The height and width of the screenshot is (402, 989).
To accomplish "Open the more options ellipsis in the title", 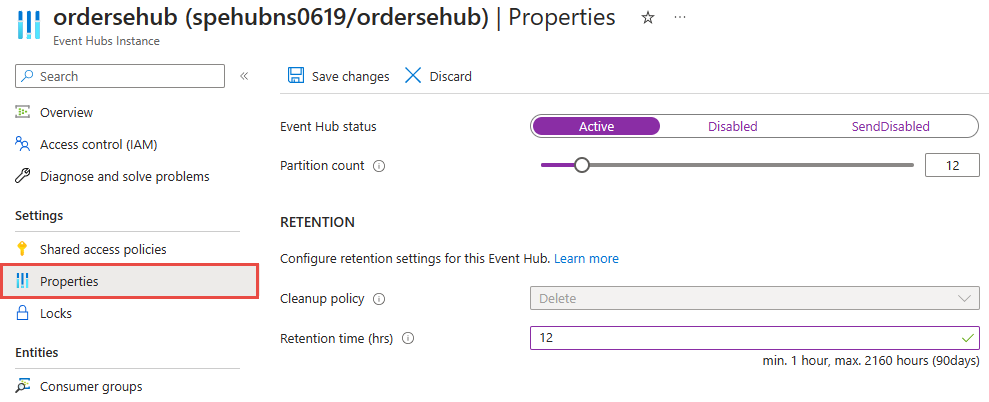I will pos(681,18).
